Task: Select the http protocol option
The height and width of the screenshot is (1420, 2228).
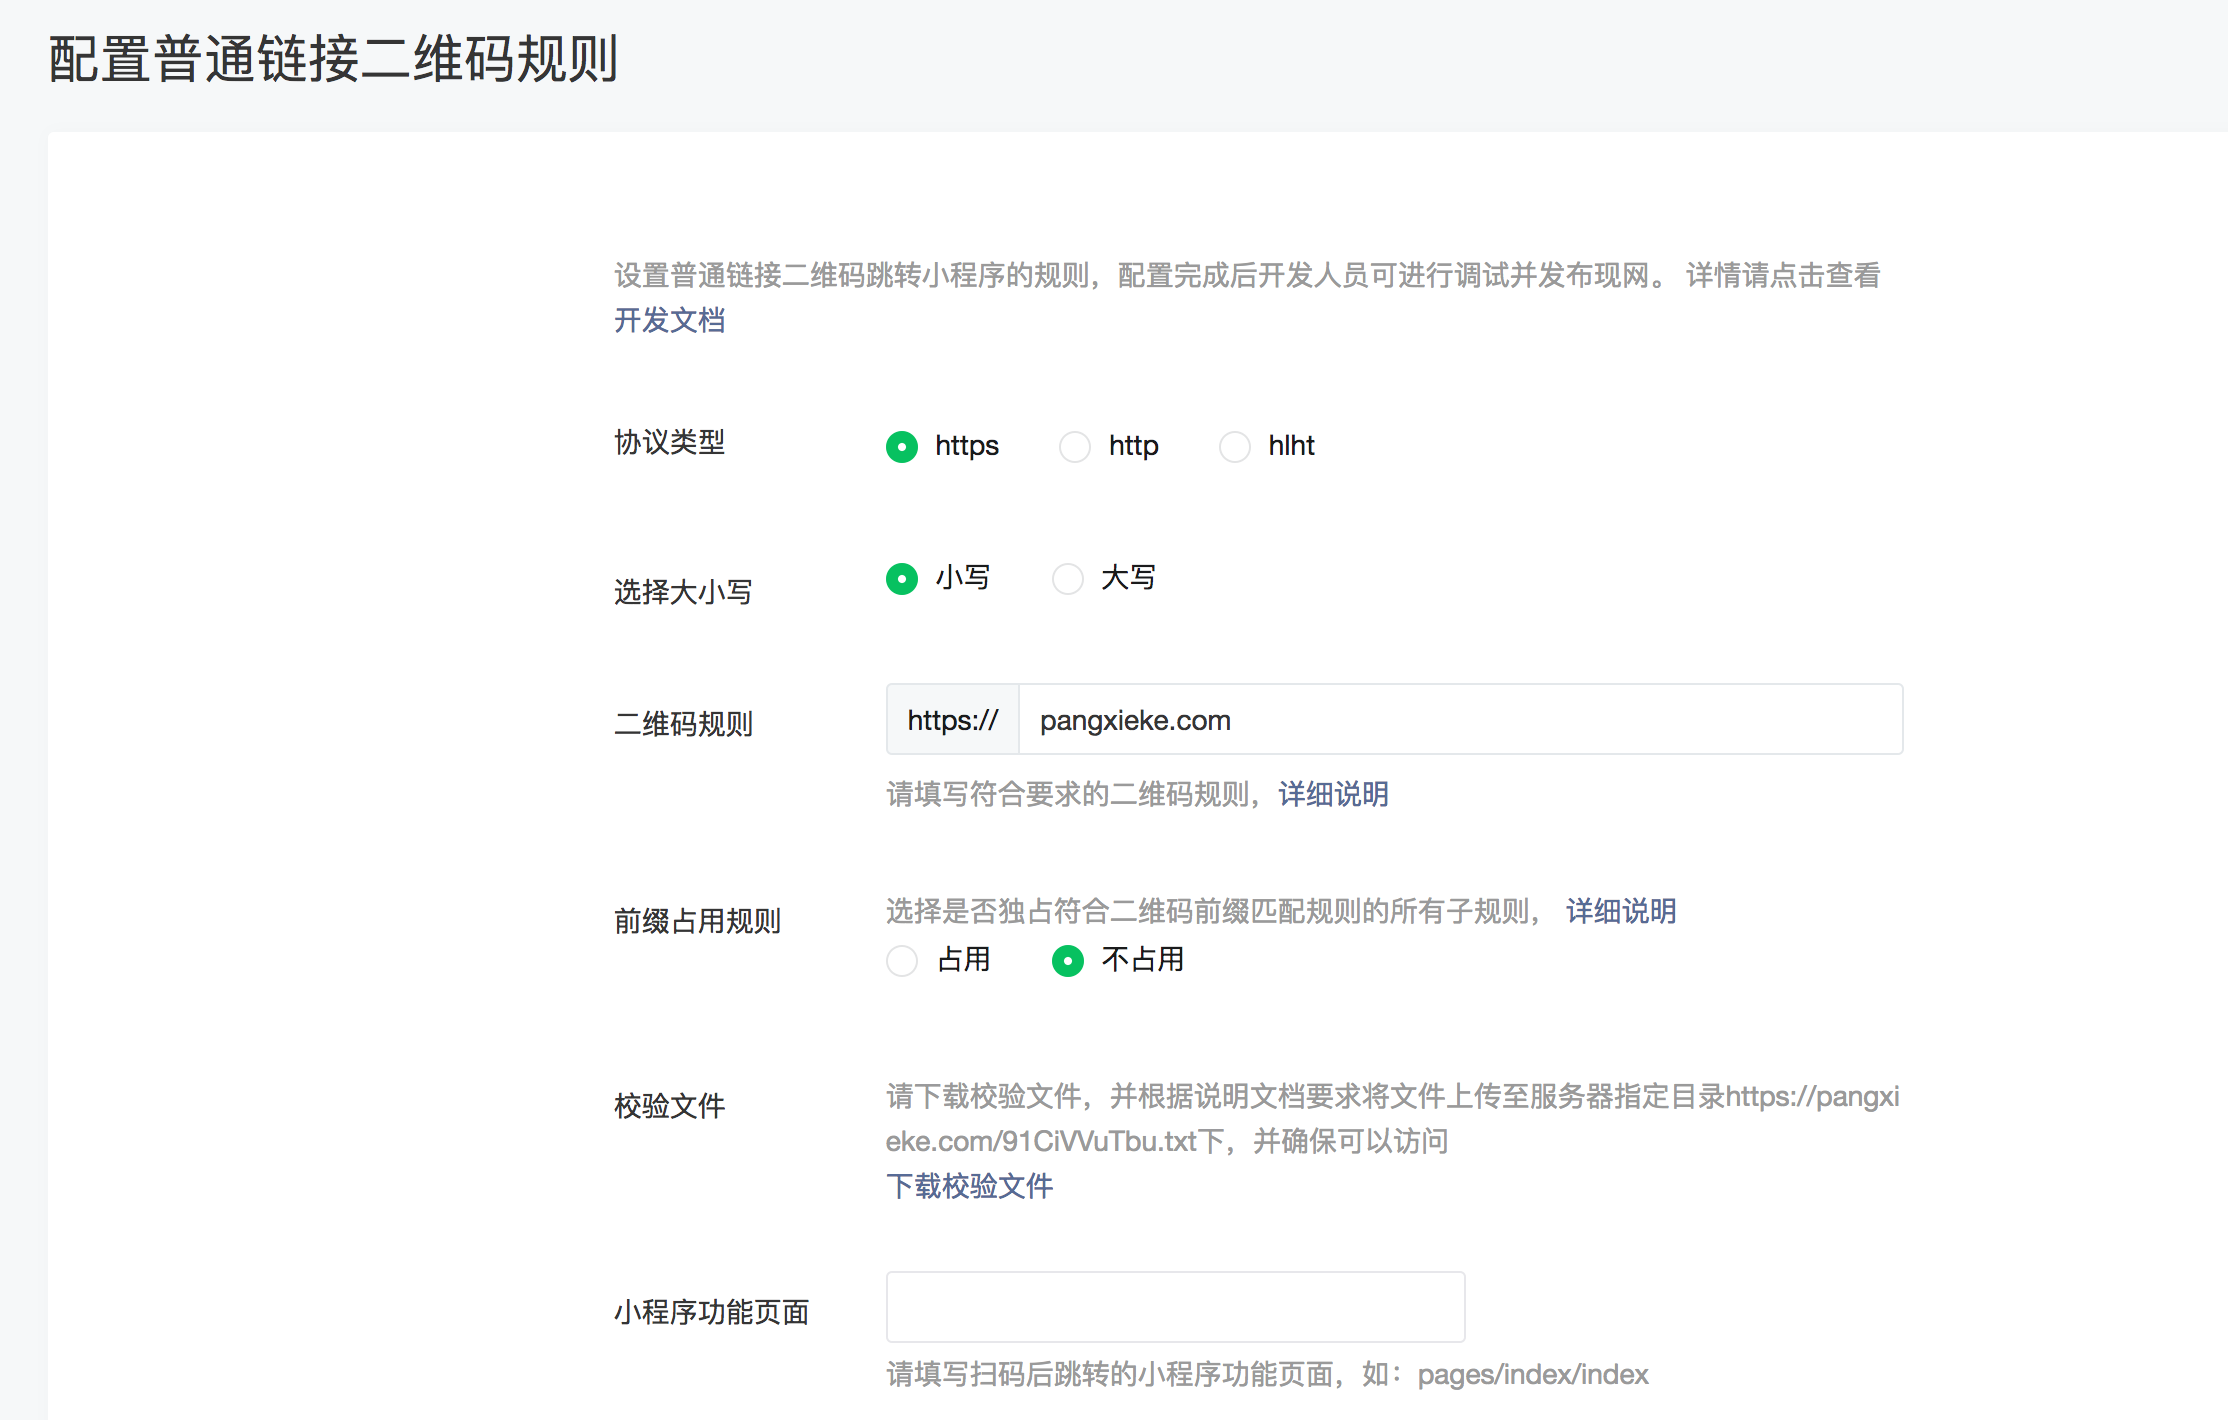Action: click(x=1075, y=446)
